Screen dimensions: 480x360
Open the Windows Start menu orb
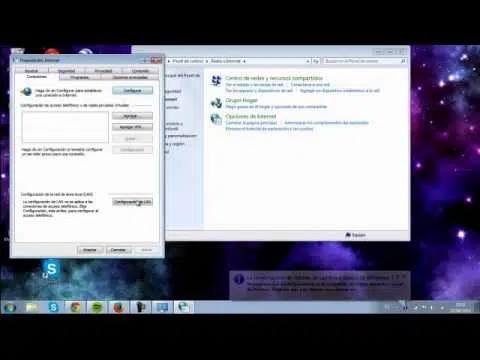click(x=9, y=307)
